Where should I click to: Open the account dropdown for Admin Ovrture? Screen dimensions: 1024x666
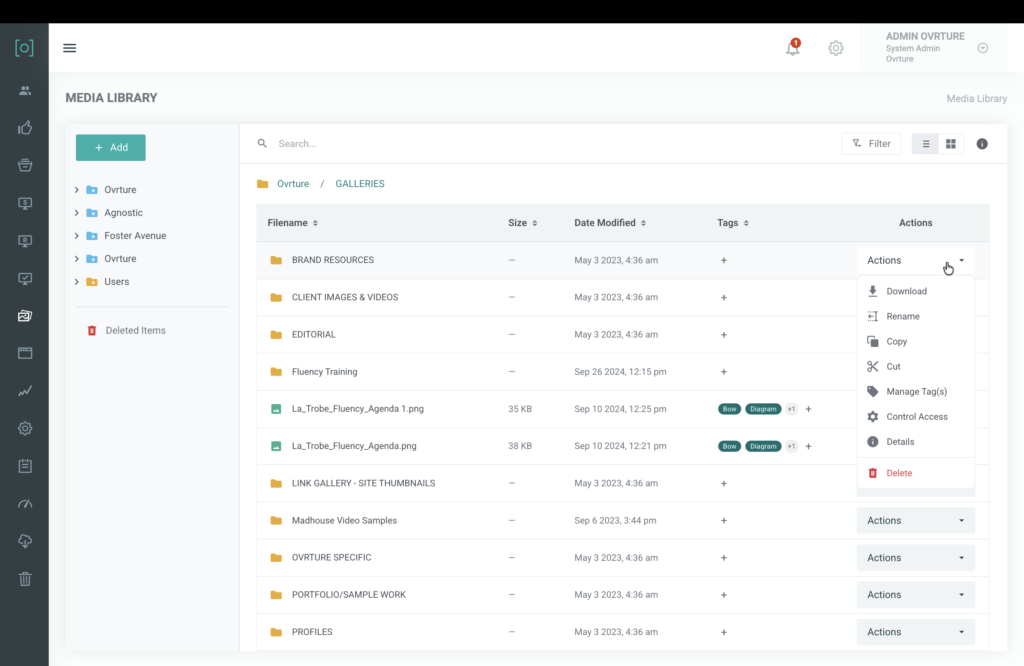982,47
